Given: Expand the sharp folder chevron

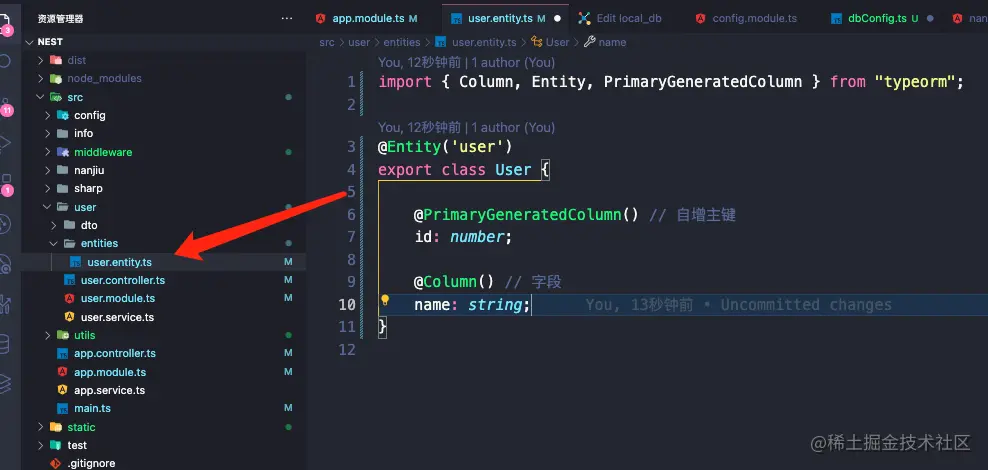Looking at the screenshot, I should click(47, 188).
